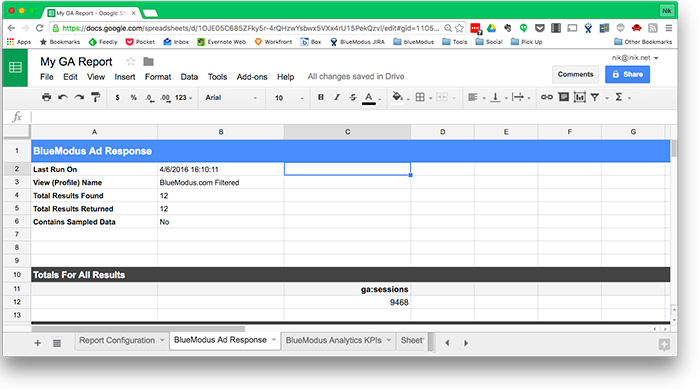Click the functions sigma icon
The height and width of the screenshot is (389, 700).
(619, 97)
